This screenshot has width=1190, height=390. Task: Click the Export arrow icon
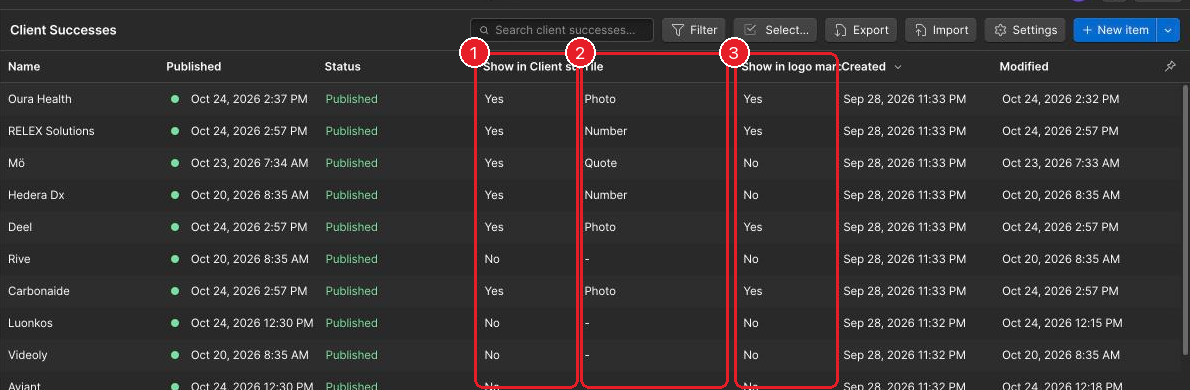point(840,30)
